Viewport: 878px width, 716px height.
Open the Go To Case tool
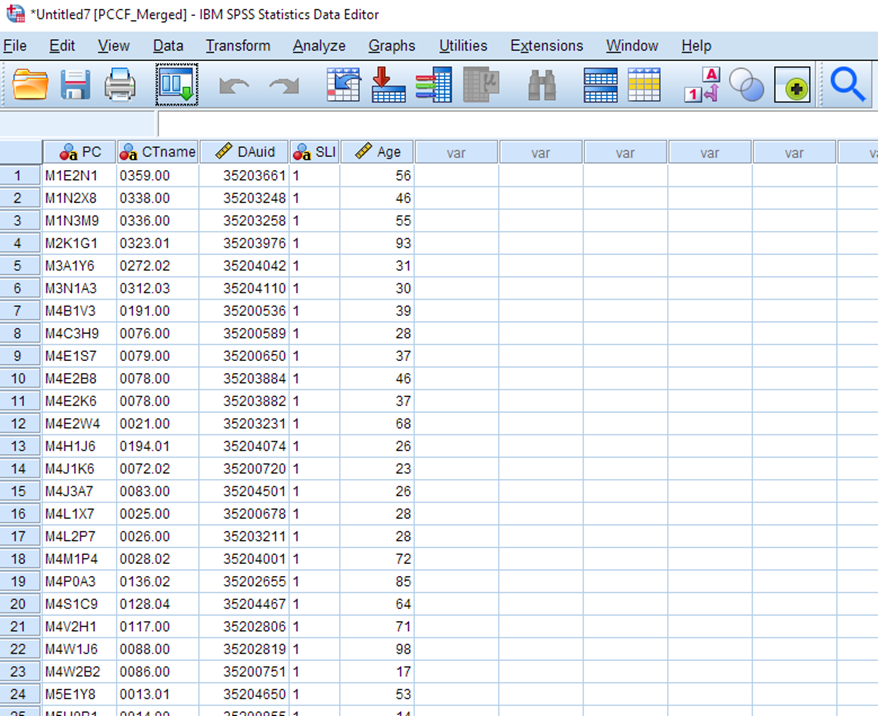click(345, 86)
